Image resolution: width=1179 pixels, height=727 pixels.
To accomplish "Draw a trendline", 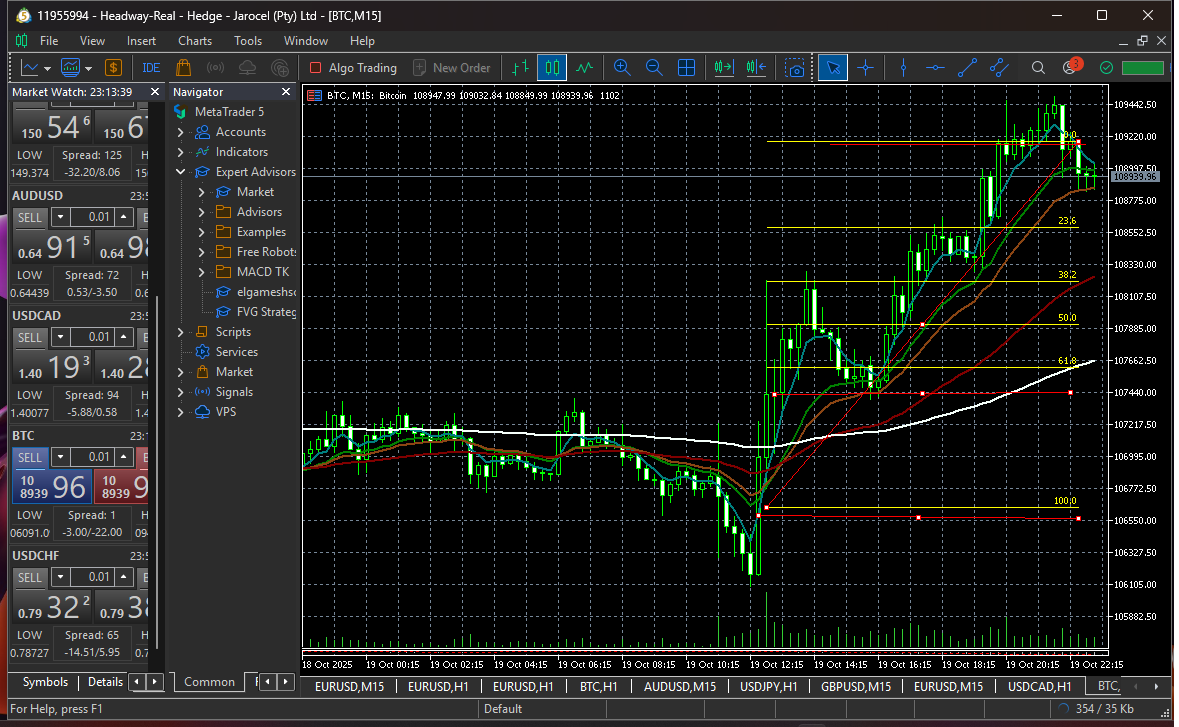I will coord(967,68).
